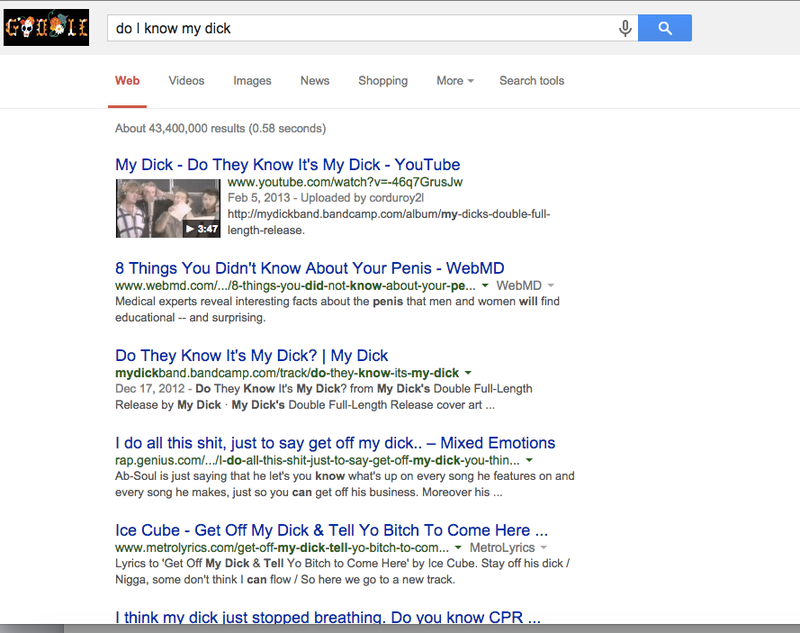
Task: Expand the More dropdown menu
Action: click(x=455, y=81)
